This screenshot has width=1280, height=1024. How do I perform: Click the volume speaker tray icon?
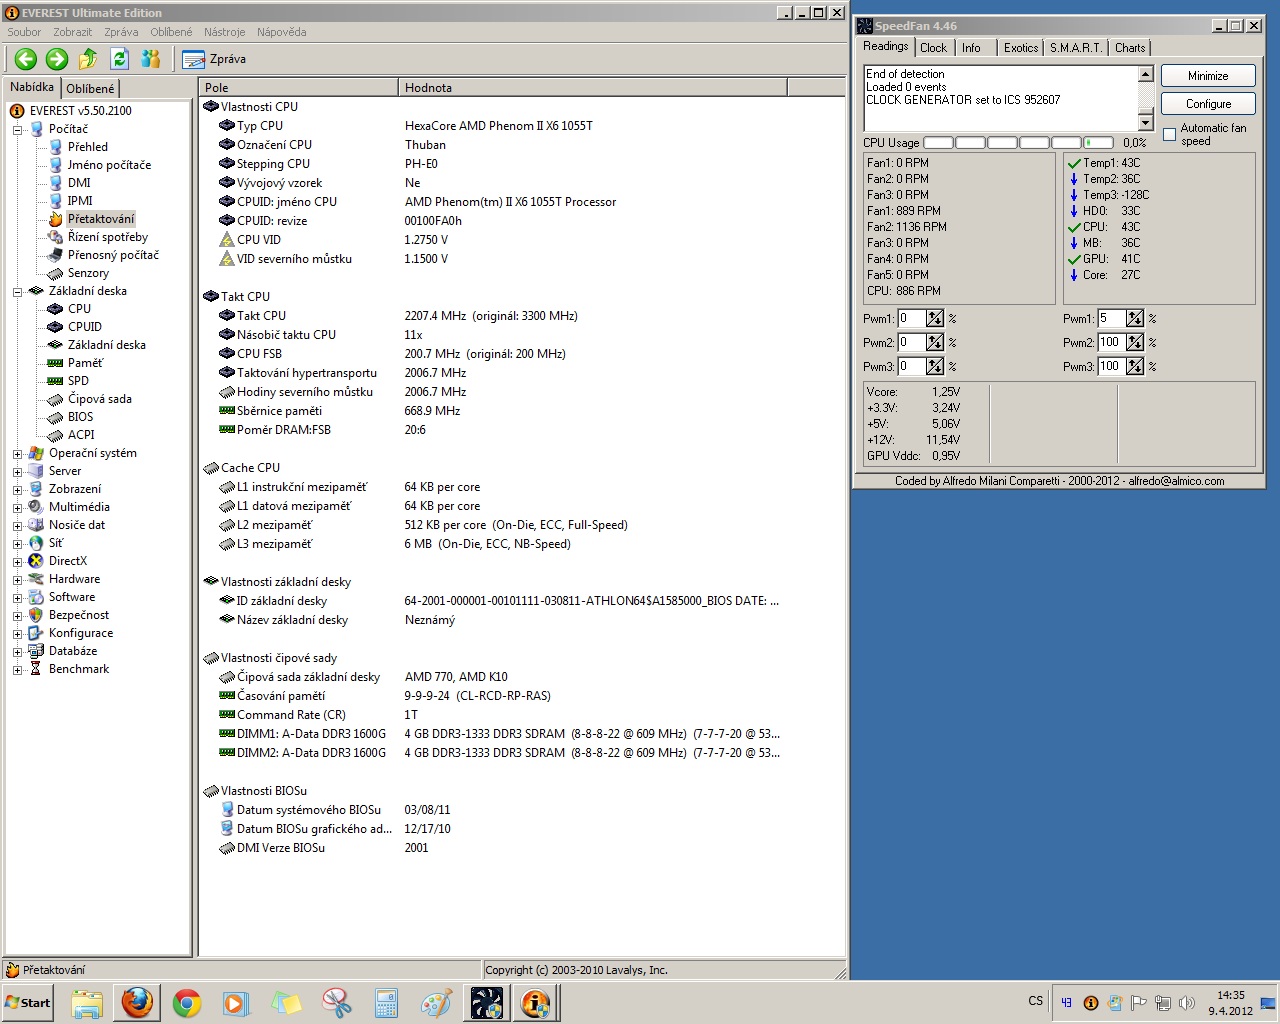[1187, 1003]
